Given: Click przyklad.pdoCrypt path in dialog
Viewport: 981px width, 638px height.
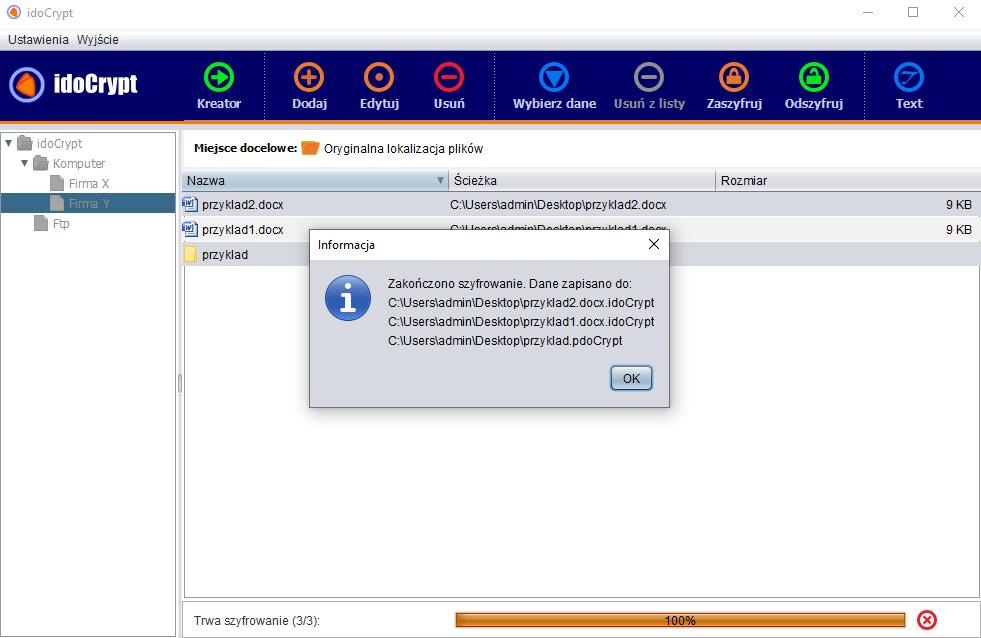Looking at the screenshot, I should click(505, 341).
